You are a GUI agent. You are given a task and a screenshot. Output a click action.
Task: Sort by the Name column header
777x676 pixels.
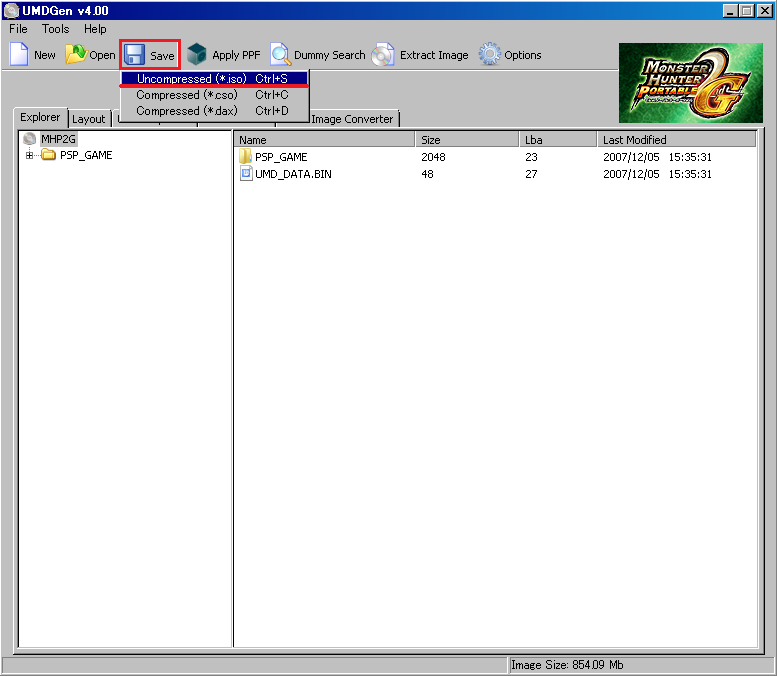pos(325,140)
